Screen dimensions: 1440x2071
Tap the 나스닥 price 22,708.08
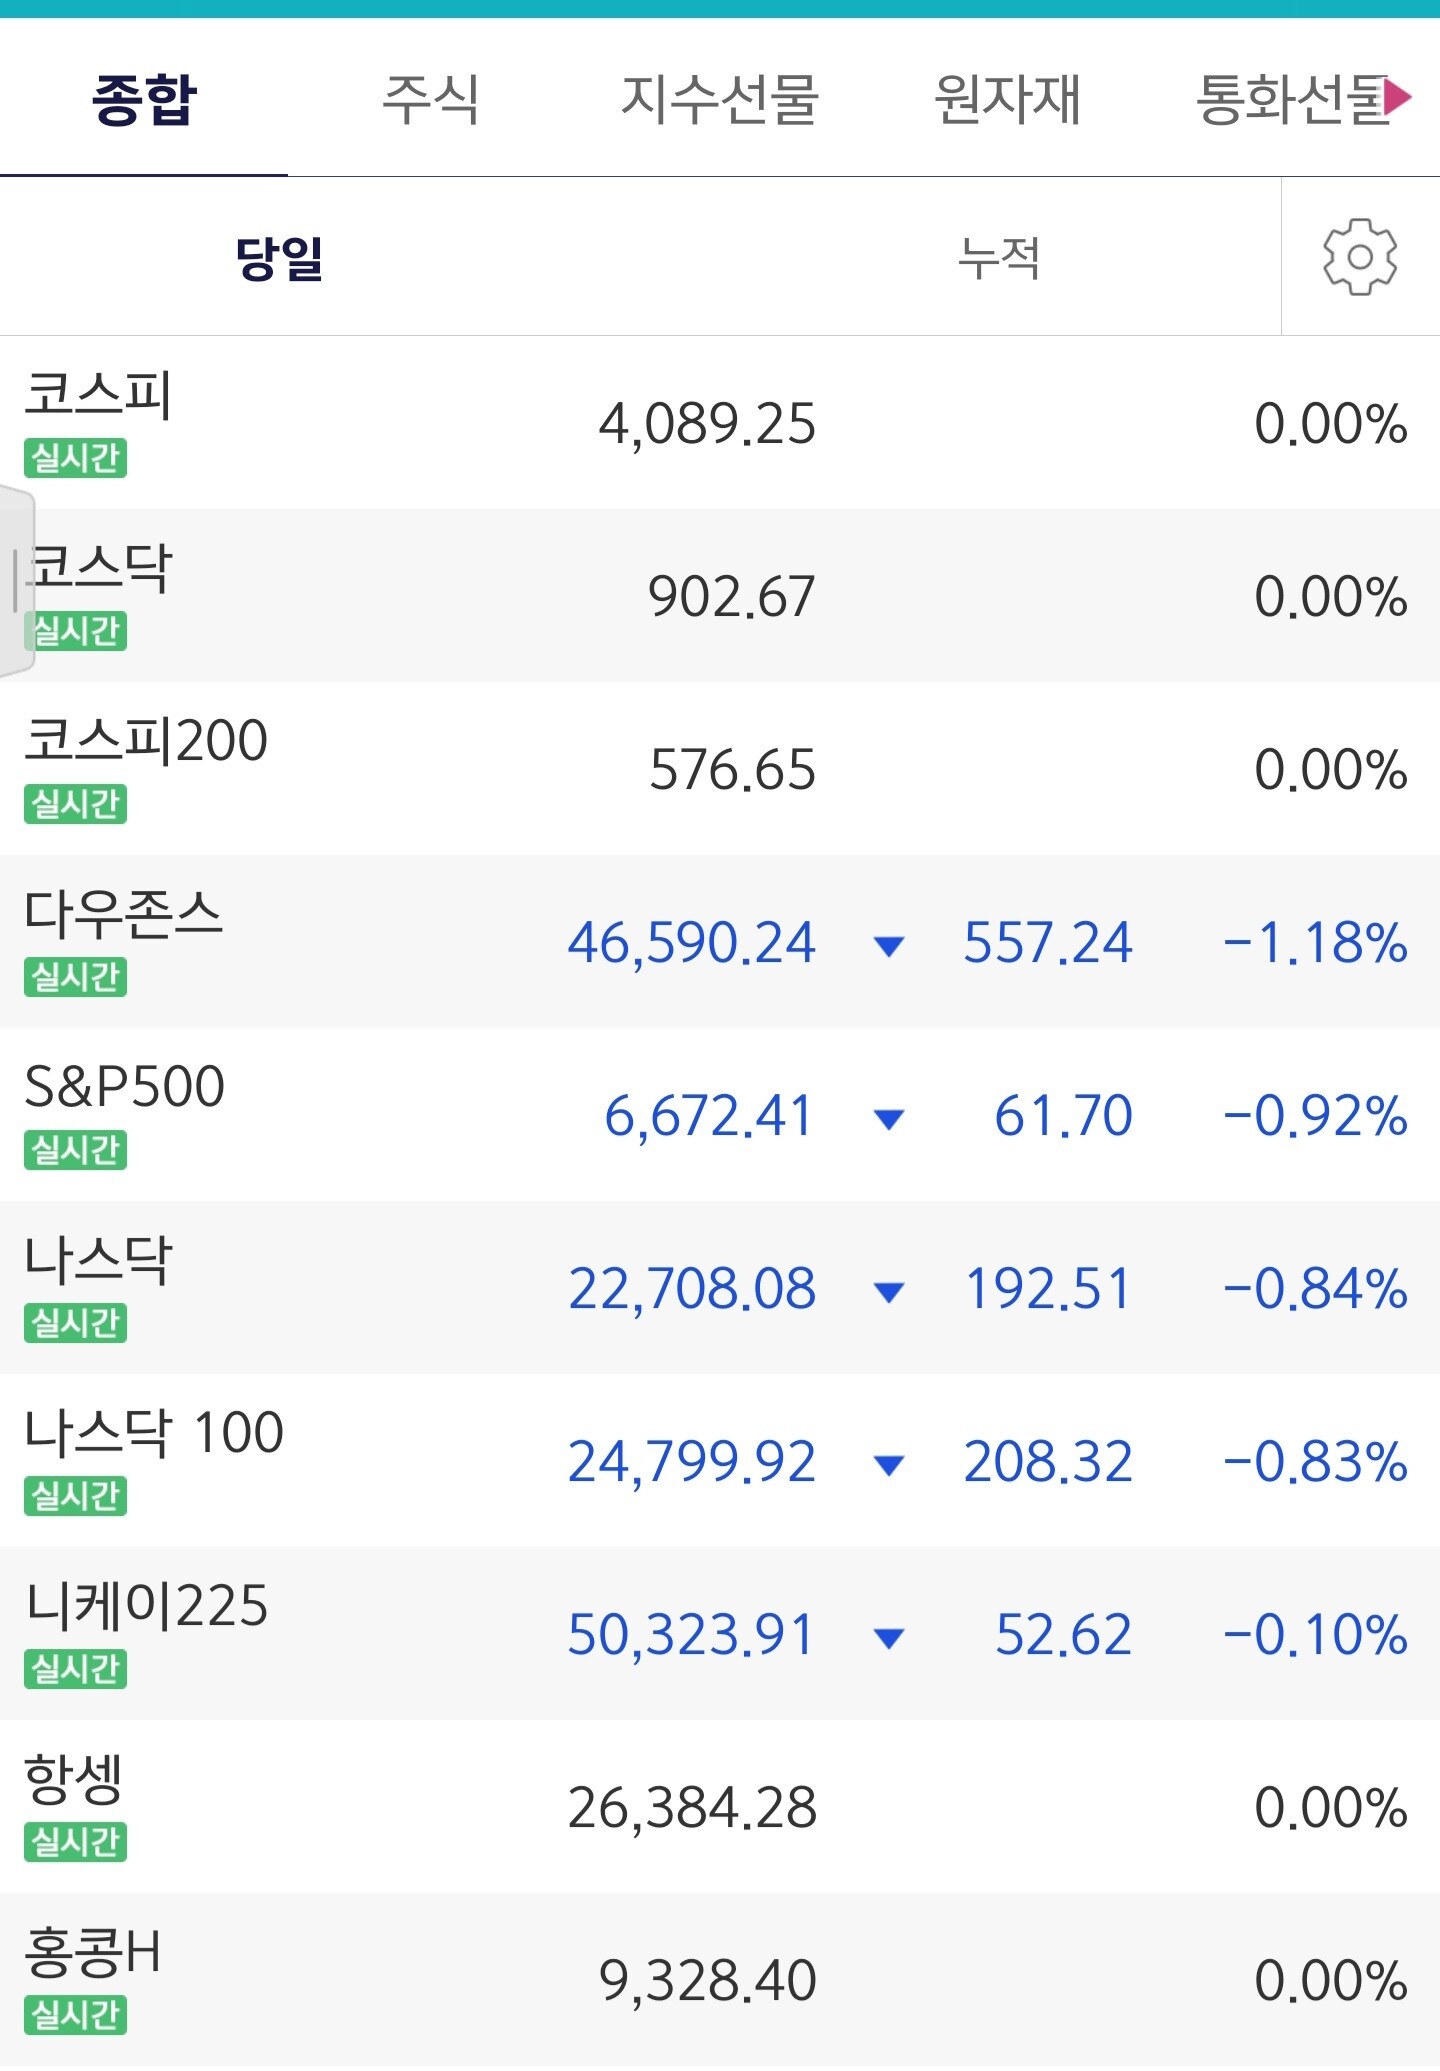click(692, 1289)
